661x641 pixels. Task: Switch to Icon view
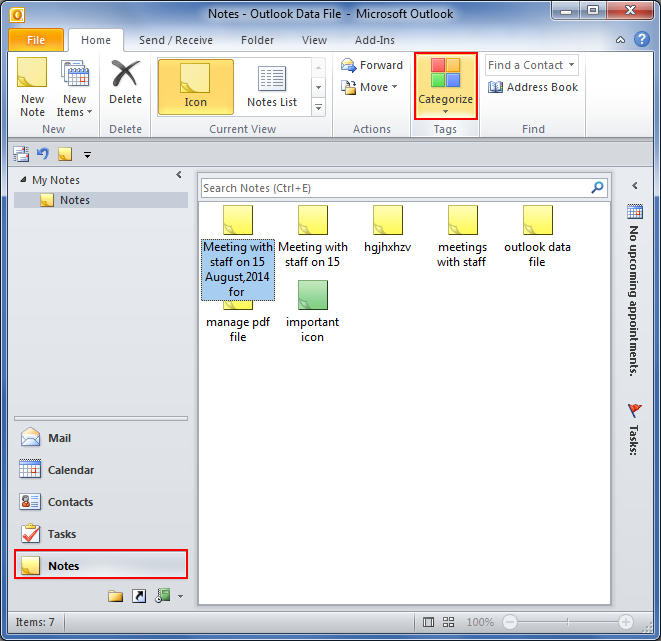pyautogui.click(x=196, y=87)
